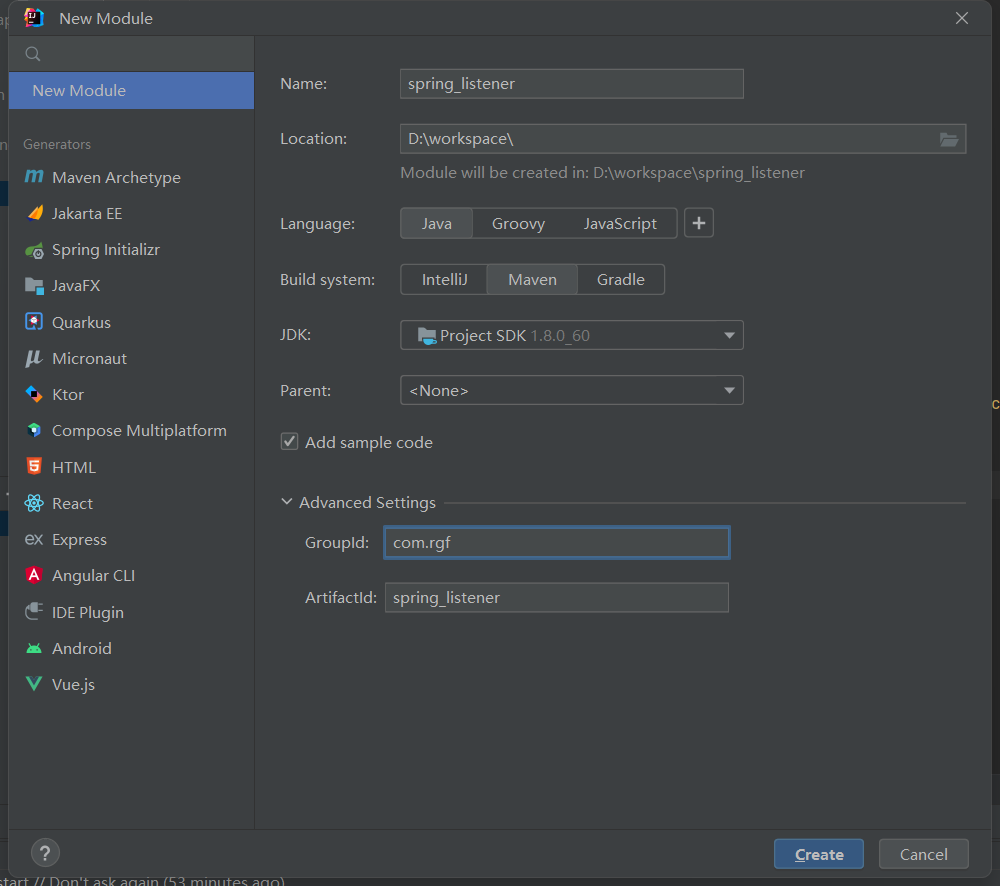Select JavaScript as the language
Screen dimensions: 1000x886
click(x=620, y=223)
